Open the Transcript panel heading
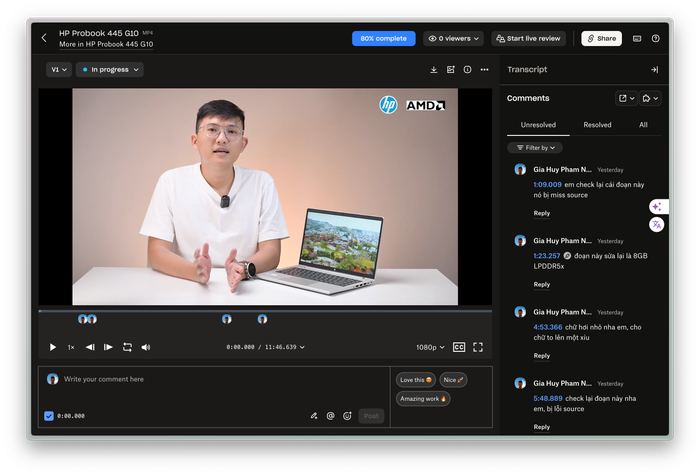The height and width of the screenshot is (475, 700). point(527,70)
